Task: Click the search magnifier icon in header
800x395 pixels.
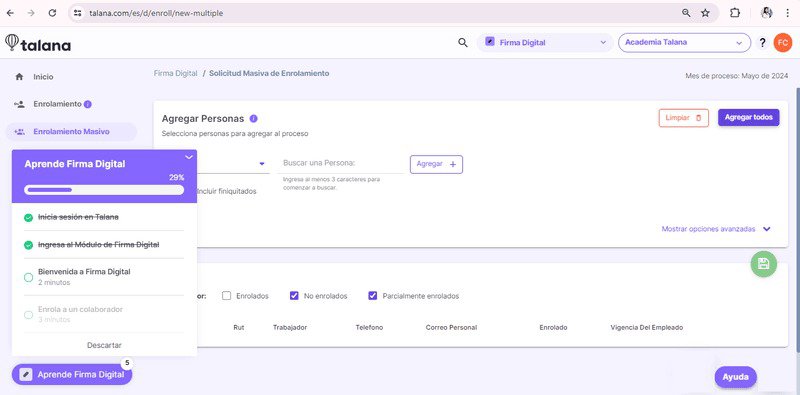Action: 463,43
